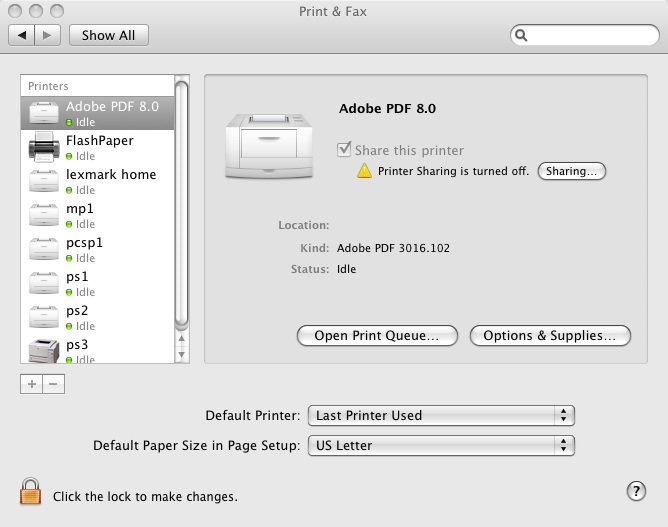
Task: Open Options & Supplies... dialog
Action: click(x=550, y=336)
